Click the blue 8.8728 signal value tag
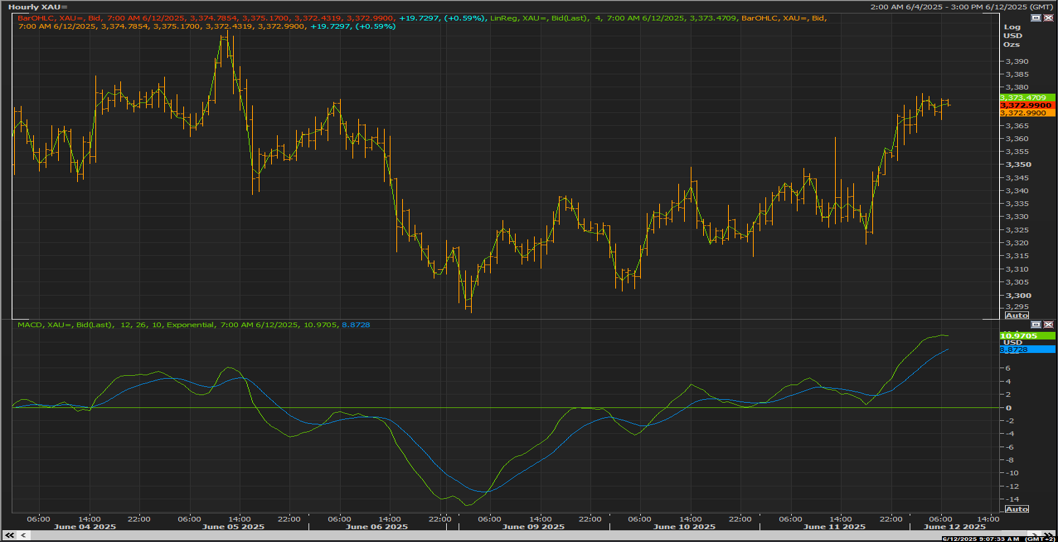1058x542 pixels. [x=1026, y=350]
